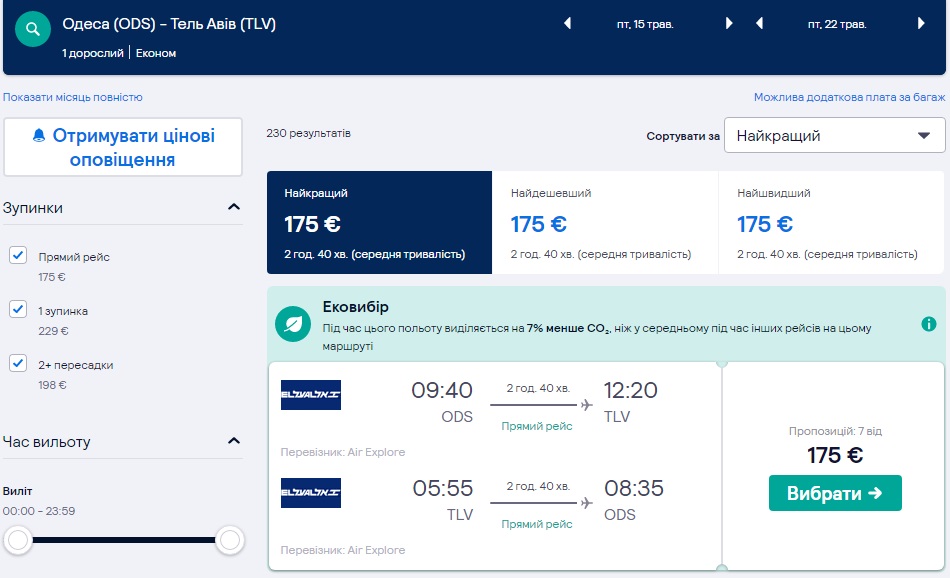Click Отримувати цінові оповіщення alert button
950x578 pixels.
click(x=123, y=147)
